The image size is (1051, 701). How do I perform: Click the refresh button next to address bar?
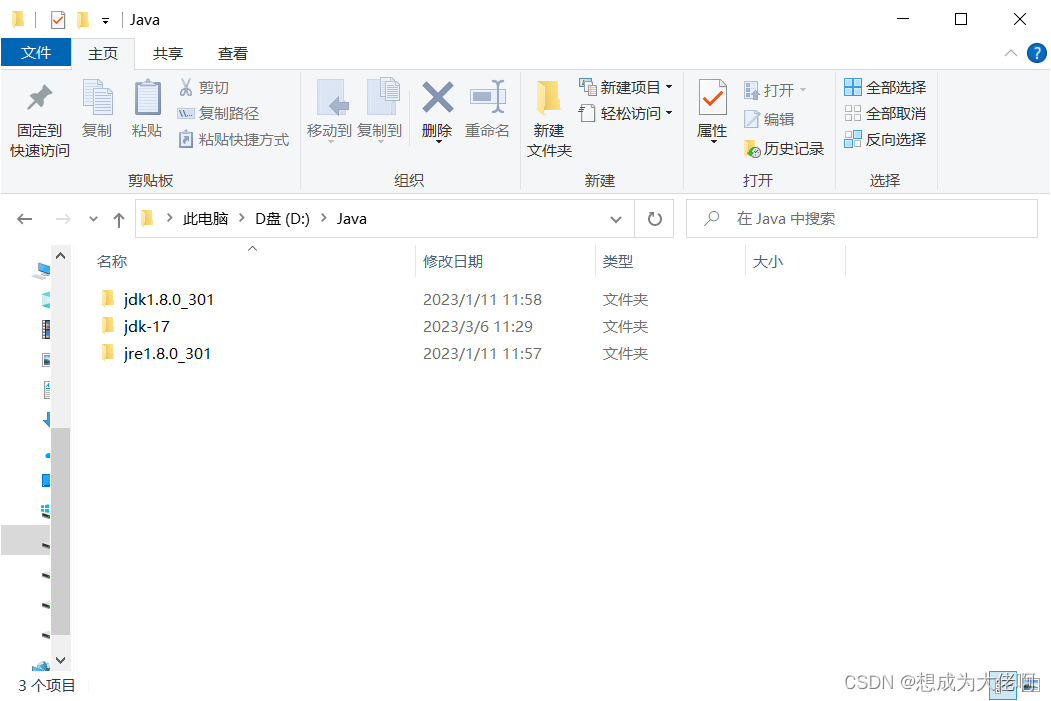[x=654, y=218]
